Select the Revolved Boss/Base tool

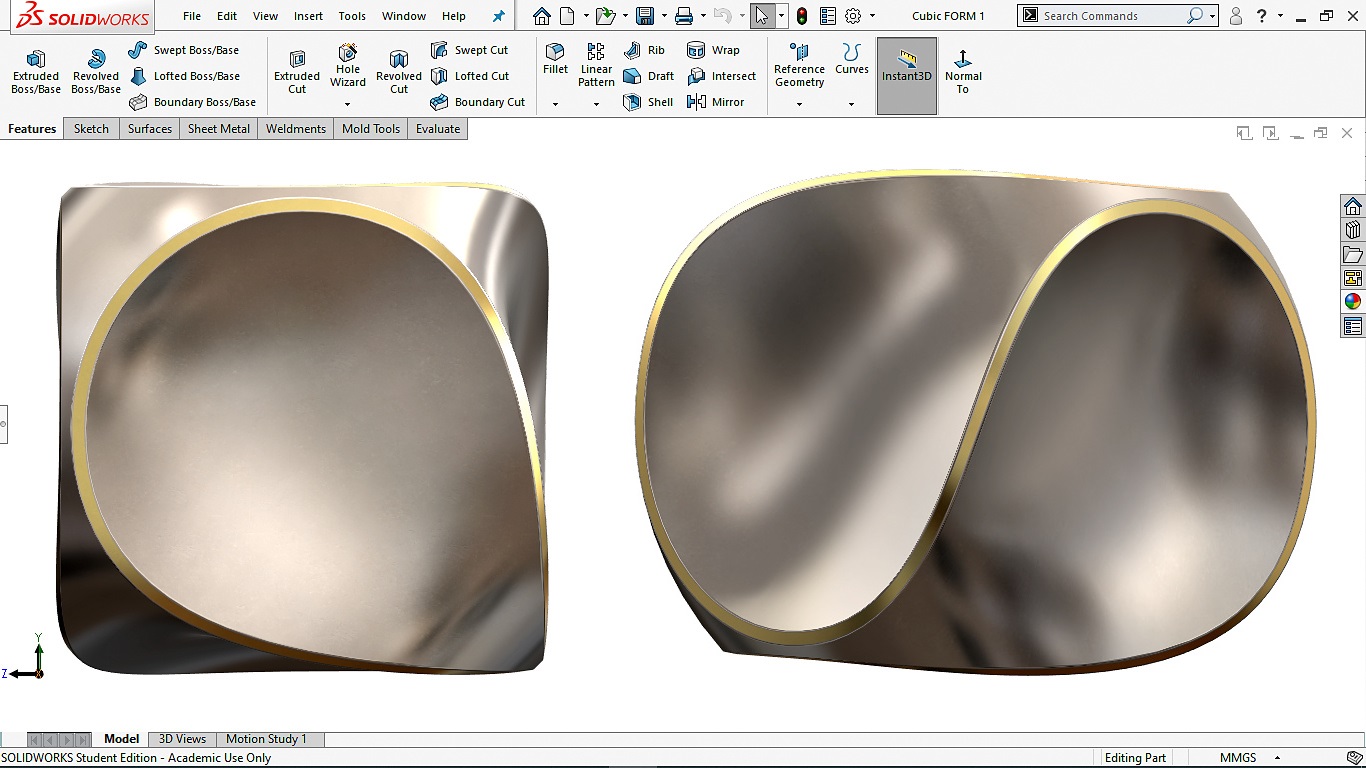click(96, 72)
